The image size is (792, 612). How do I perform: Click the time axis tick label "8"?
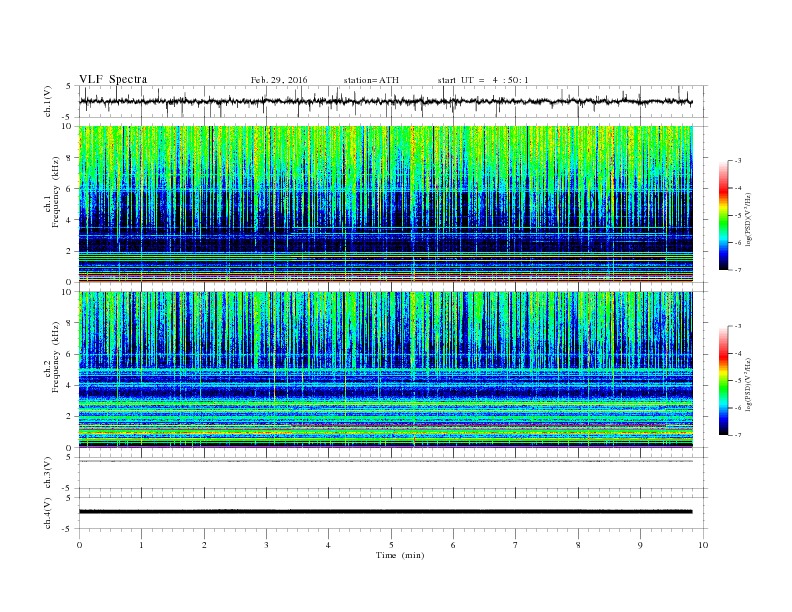578,545
